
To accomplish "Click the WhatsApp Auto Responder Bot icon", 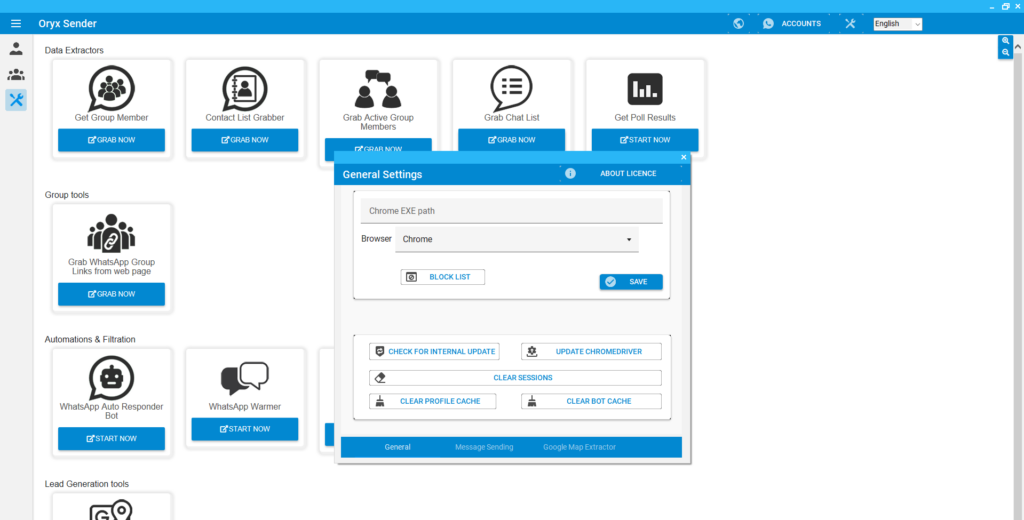I will click(x=112, y=377).
